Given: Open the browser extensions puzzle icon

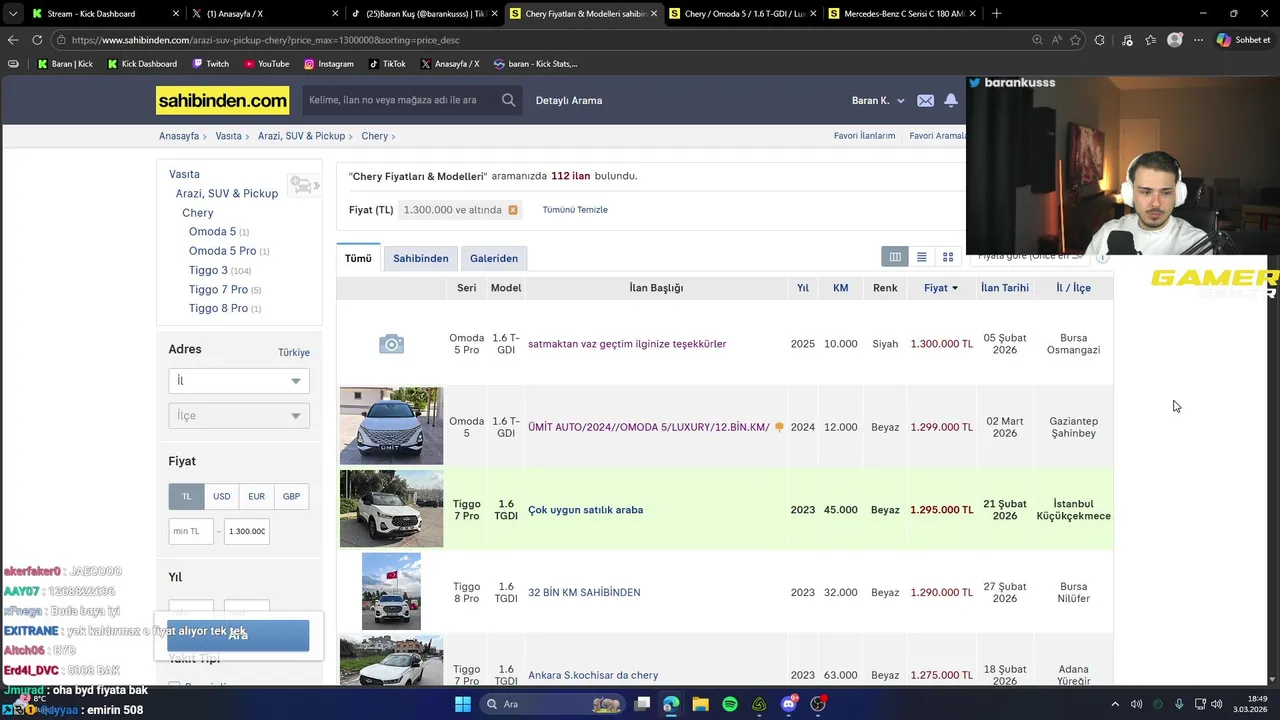Looking at the screenshot, I should click(1100, 40).
